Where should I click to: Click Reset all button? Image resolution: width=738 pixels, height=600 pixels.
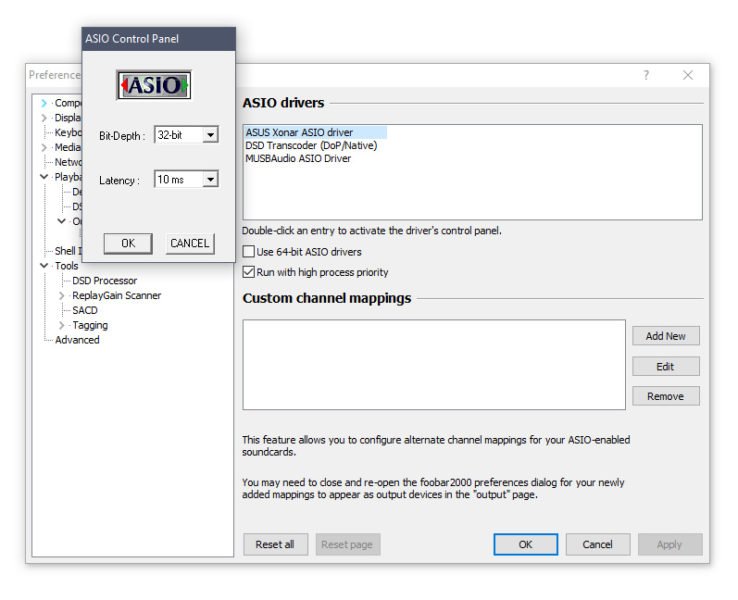tap(275, 545)
